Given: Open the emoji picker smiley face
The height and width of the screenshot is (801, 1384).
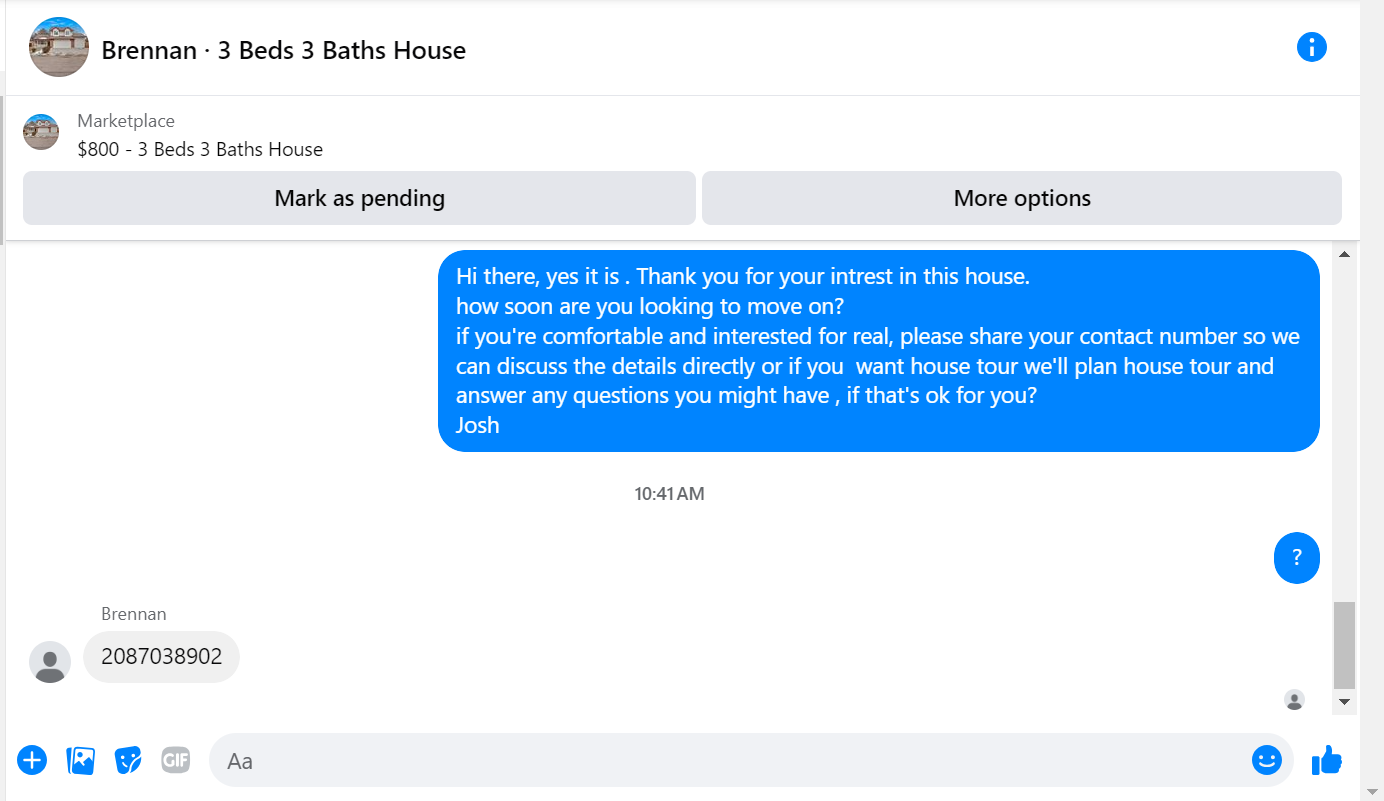Looking at the screenshot, I should click(1266, 760).
